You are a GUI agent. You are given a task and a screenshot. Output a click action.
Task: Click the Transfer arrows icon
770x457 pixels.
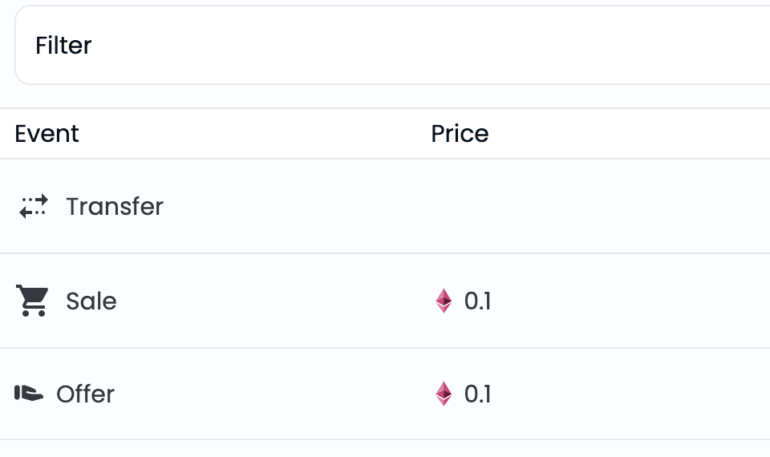pos(33,207)
